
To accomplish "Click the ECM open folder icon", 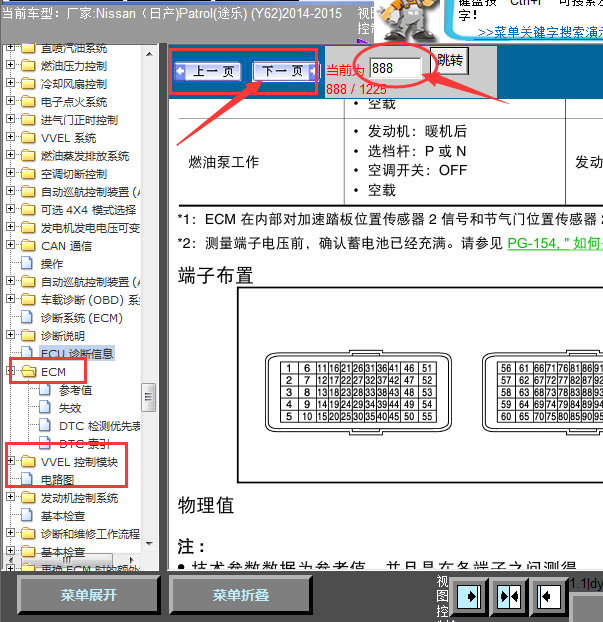I will [29, 371].
